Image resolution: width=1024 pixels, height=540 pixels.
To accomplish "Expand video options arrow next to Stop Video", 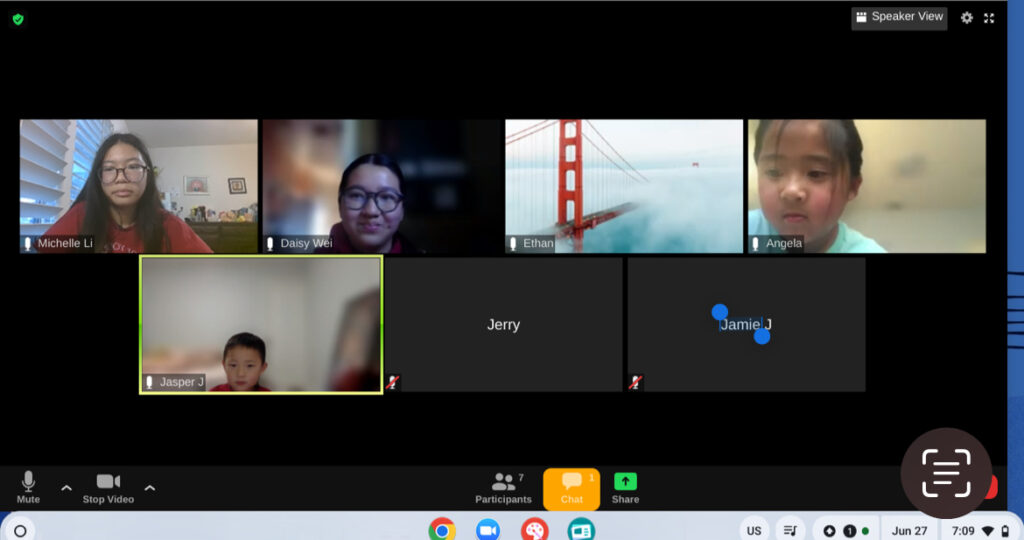I will (x=150, y=488).
